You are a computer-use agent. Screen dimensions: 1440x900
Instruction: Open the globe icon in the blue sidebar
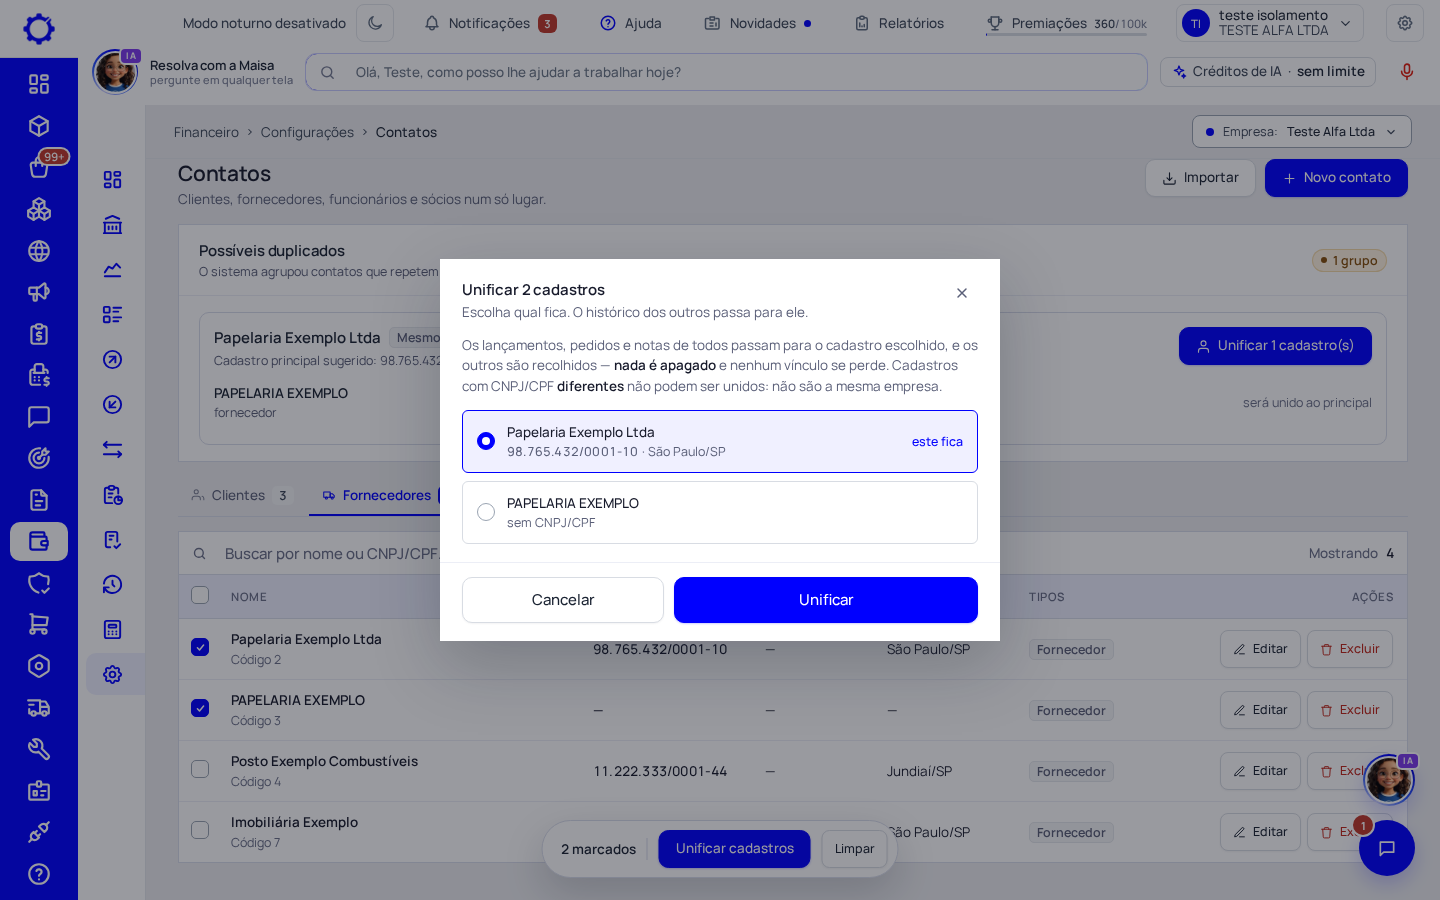39,251
